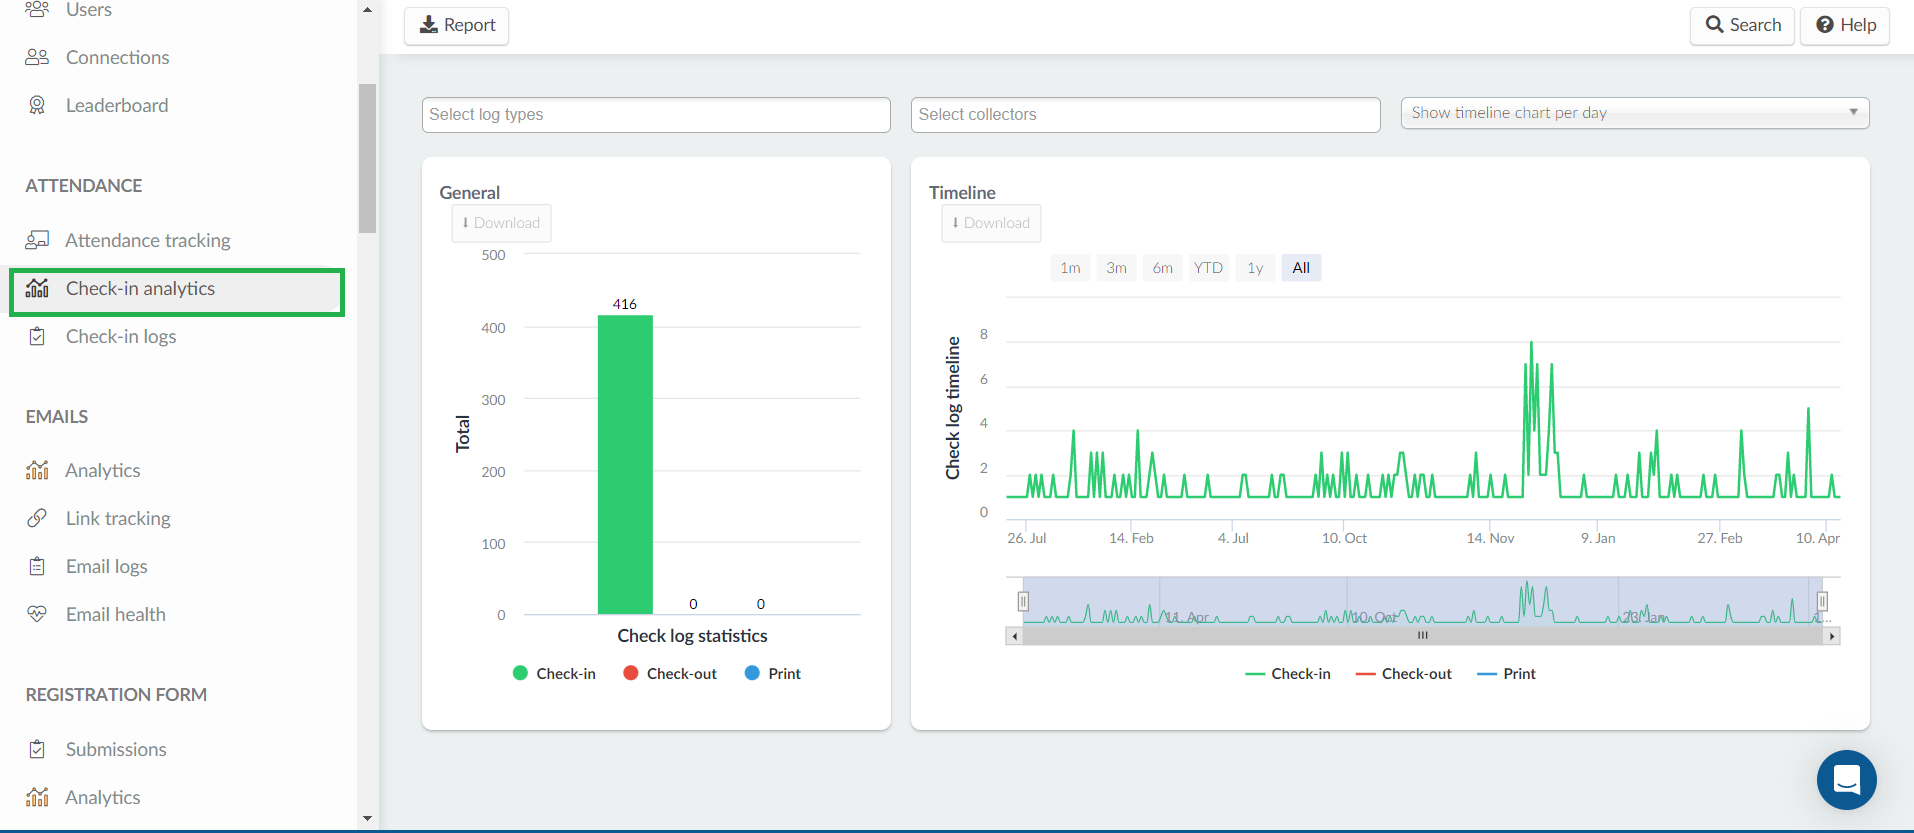Open Email health
The image size is (1914, 833).
point(116,614)
